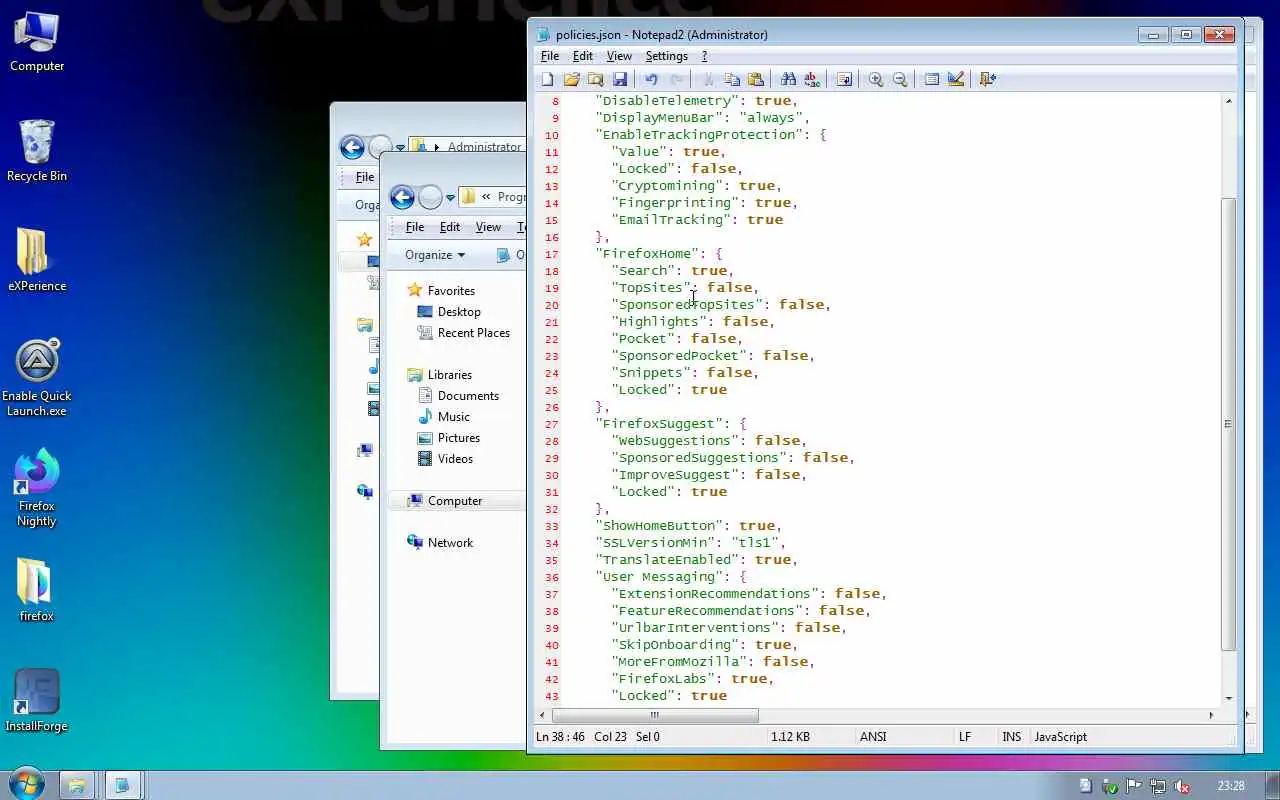Open Find with the binoculars icon
Screen dimensions: 1280x800
[x=788, y=79]
